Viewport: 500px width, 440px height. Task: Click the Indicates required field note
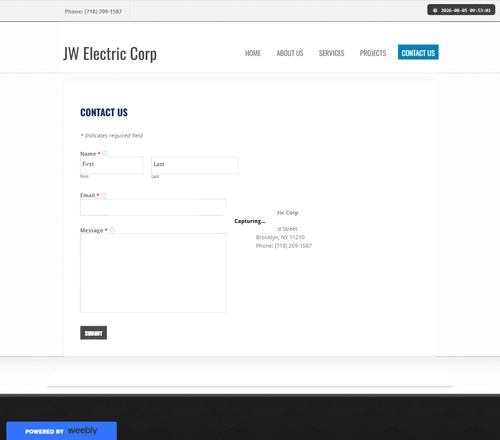click(x=112, y=135)
